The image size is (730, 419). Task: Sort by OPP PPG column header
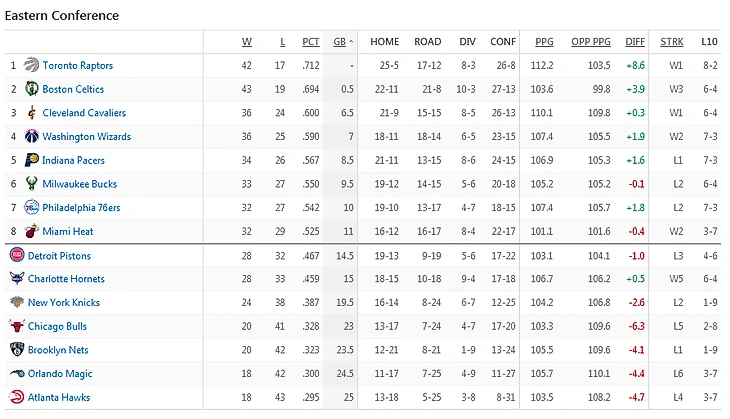591,42
